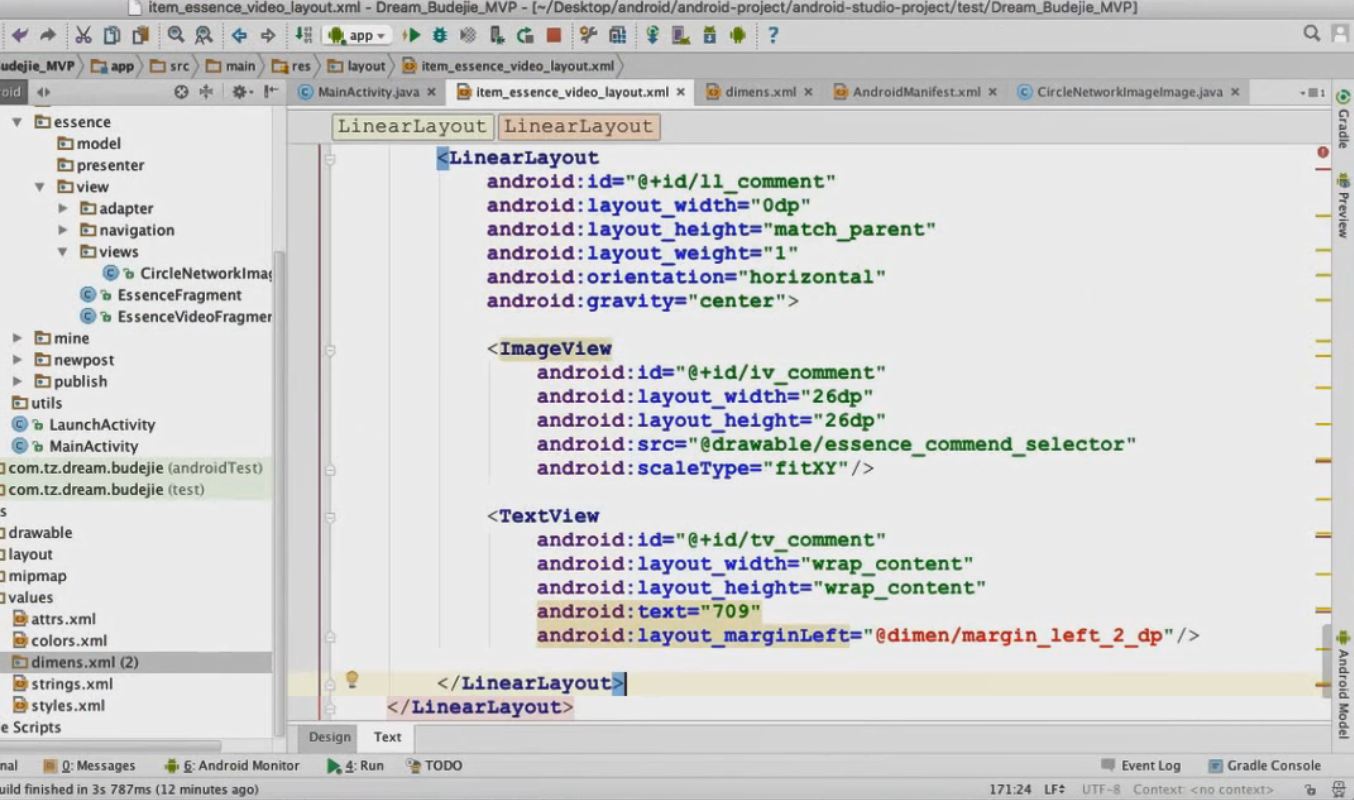Click the Attach debugger to process icon
The image size is (1354, 800).
point(497,36)
